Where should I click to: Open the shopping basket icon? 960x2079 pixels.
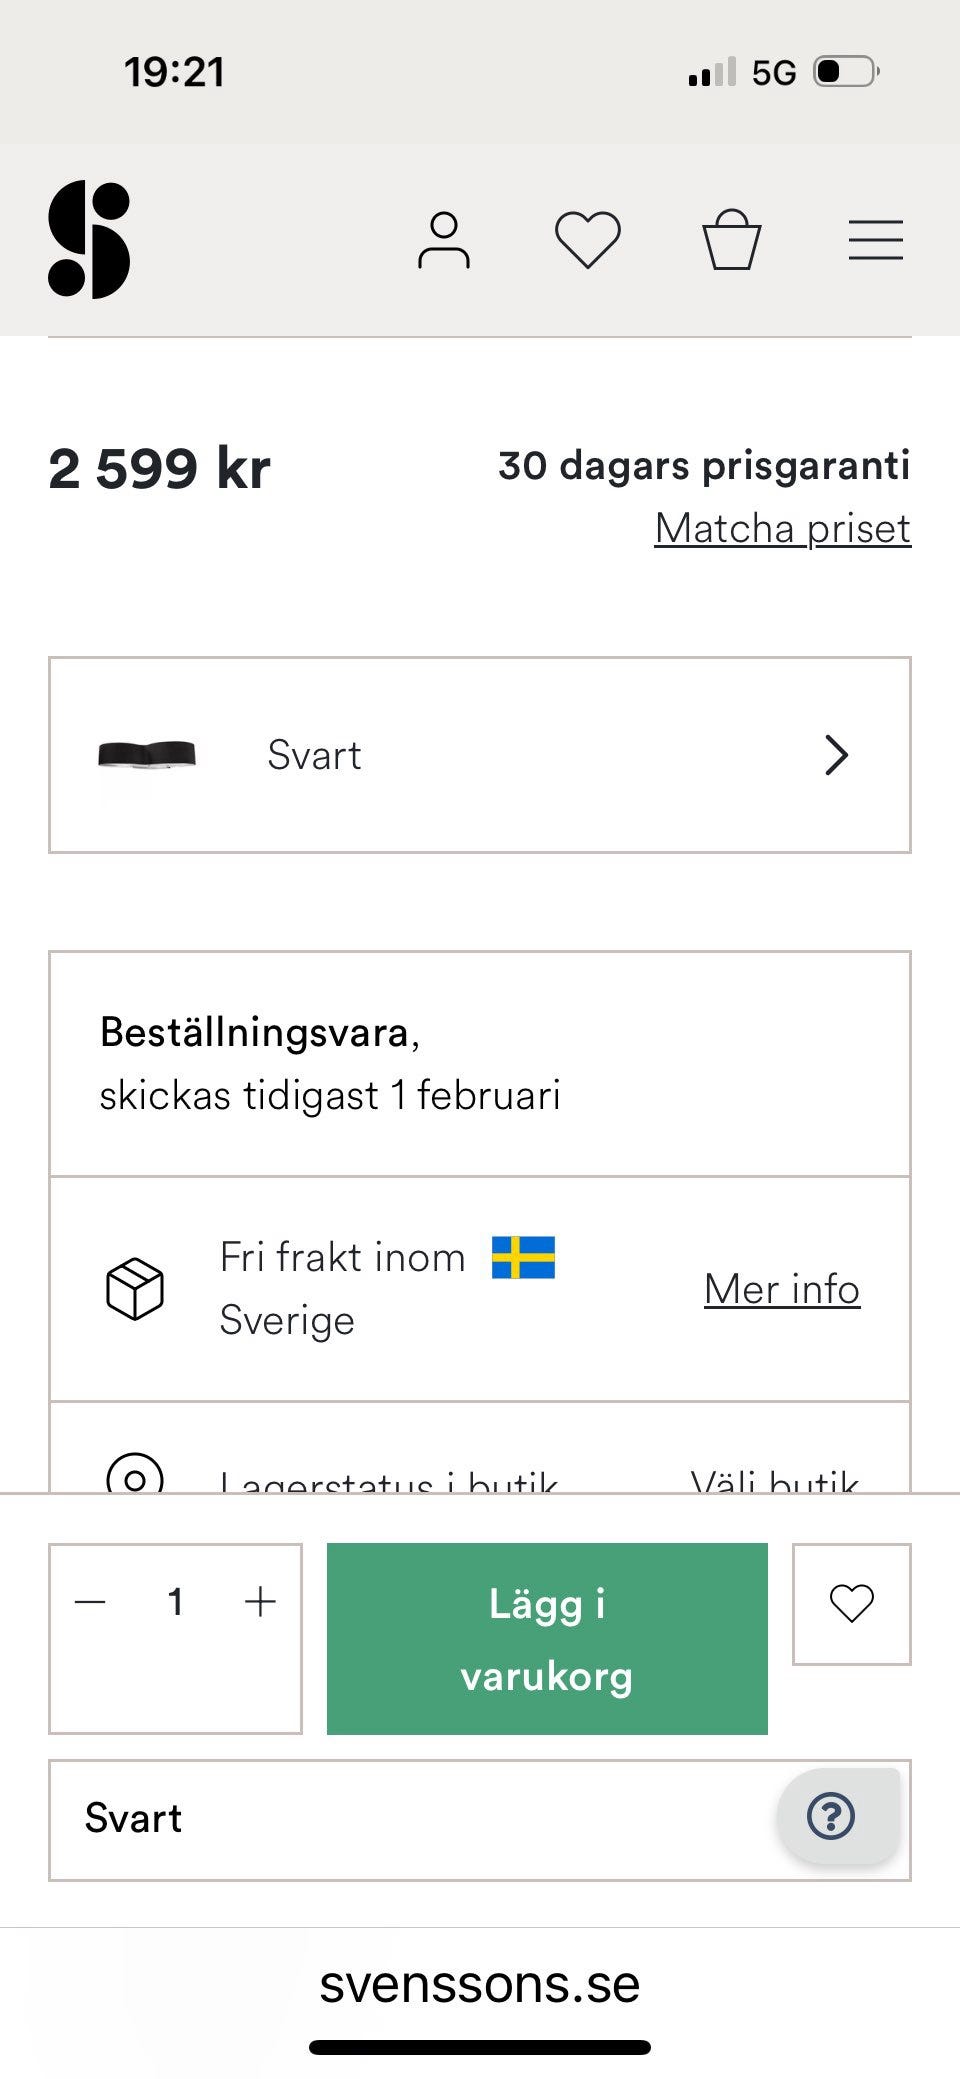pyautogui.click(x=731, y=240)
